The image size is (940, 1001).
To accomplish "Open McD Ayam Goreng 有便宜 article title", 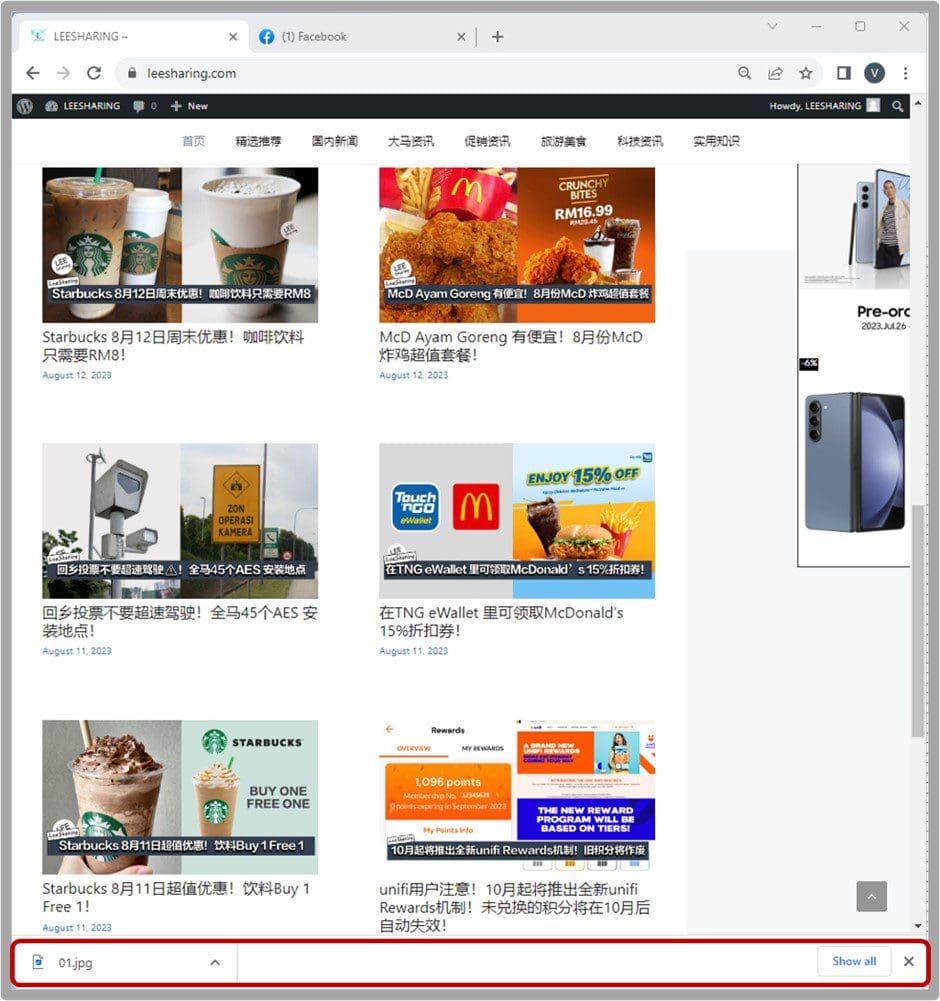I will point(511,345).
